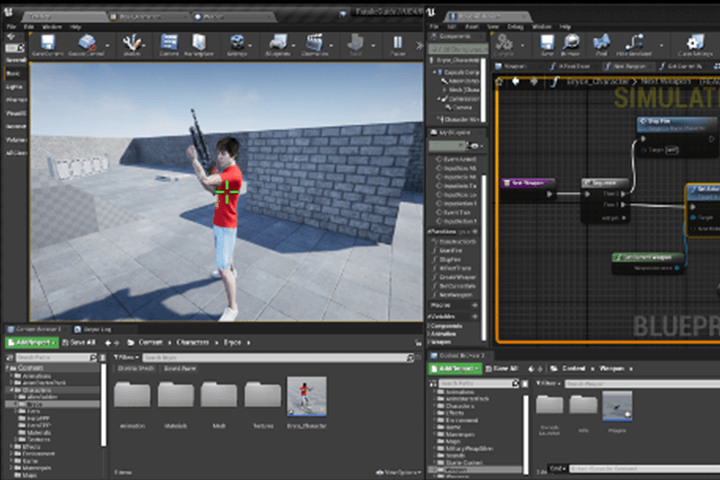This screenshot has height=480, width=720.
Task: Click the left content browser asset search field
Action: [278, 357]
